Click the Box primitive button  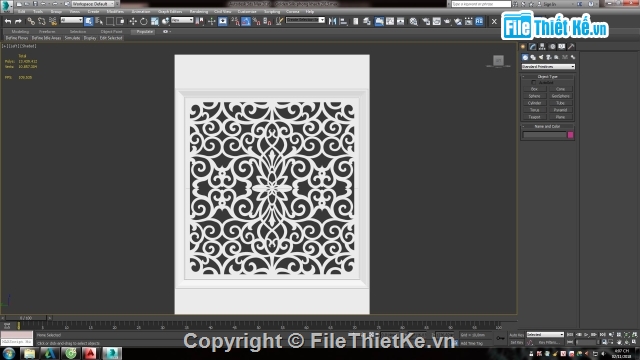[534, 89]
